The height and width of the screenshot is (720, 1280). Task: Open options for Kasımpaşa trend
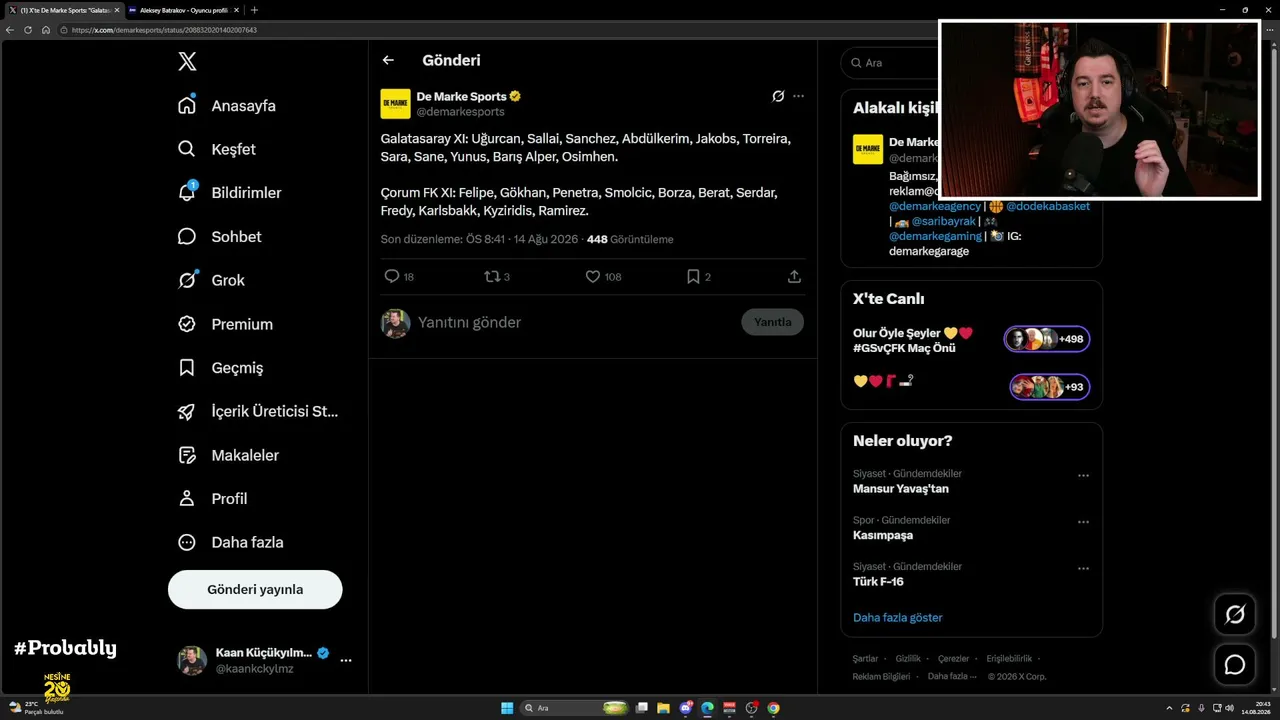[1083, 522]
